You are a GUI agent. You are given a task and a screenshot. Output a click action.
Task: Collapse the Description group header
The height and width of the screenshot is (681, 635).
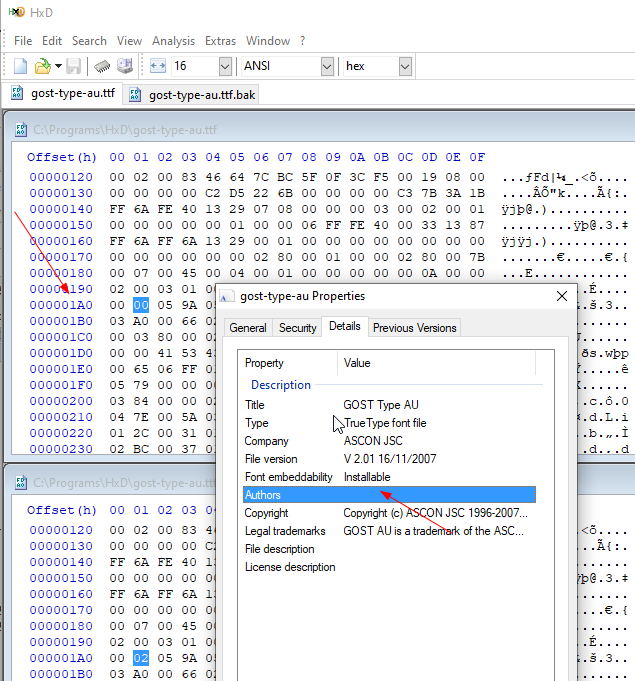(281, 385)
